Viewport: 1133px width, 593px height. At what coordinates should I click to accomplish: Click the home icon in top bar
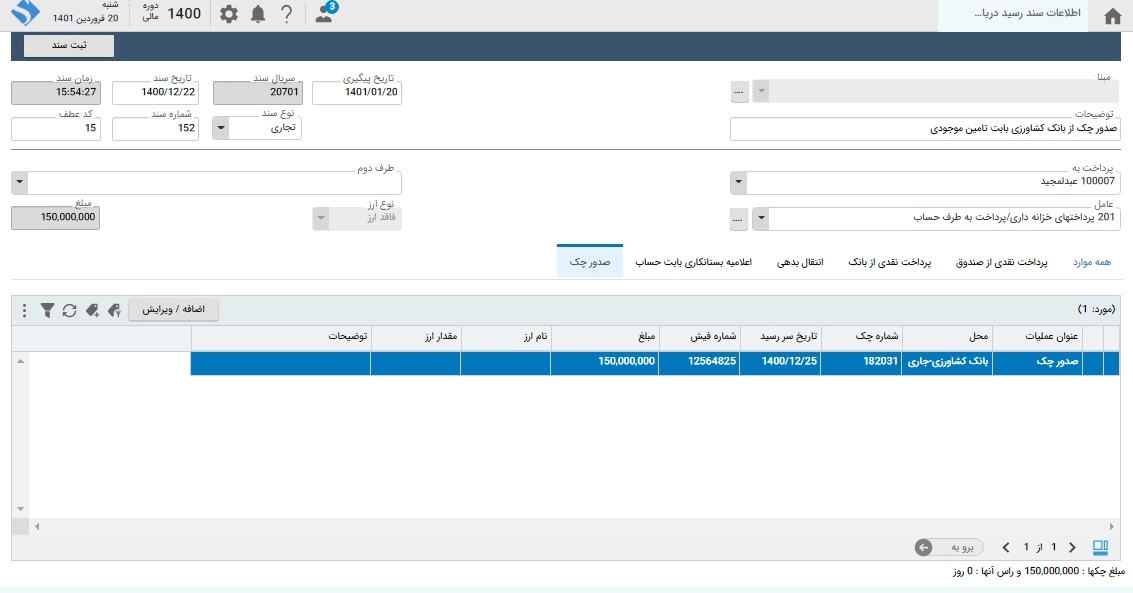[1111, 15]
